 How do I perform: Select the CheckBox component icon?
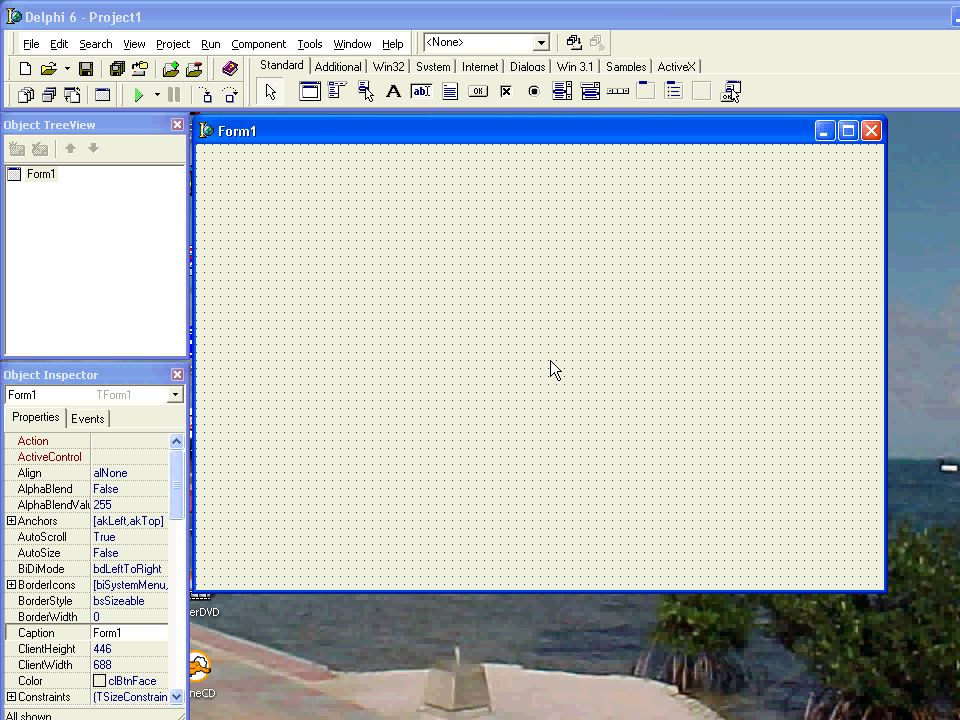tap(506, 92)
